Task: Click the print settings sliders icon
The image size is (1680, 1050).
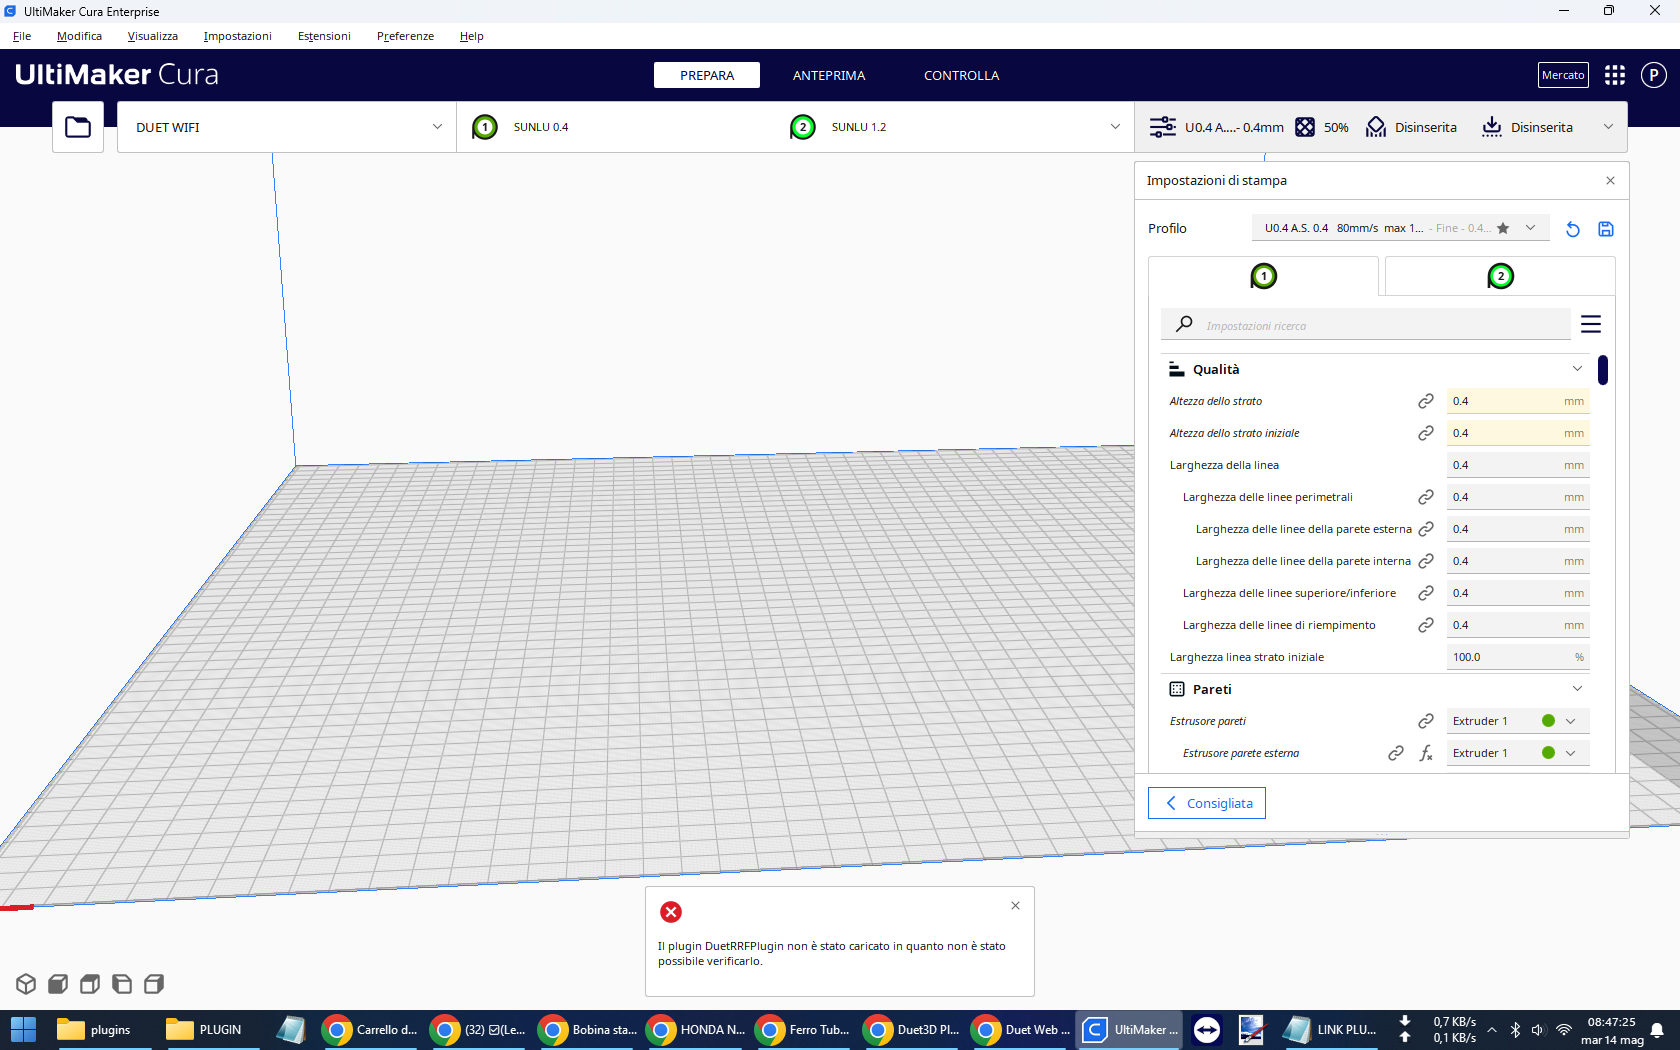Action: click(x=1163, y=127)
